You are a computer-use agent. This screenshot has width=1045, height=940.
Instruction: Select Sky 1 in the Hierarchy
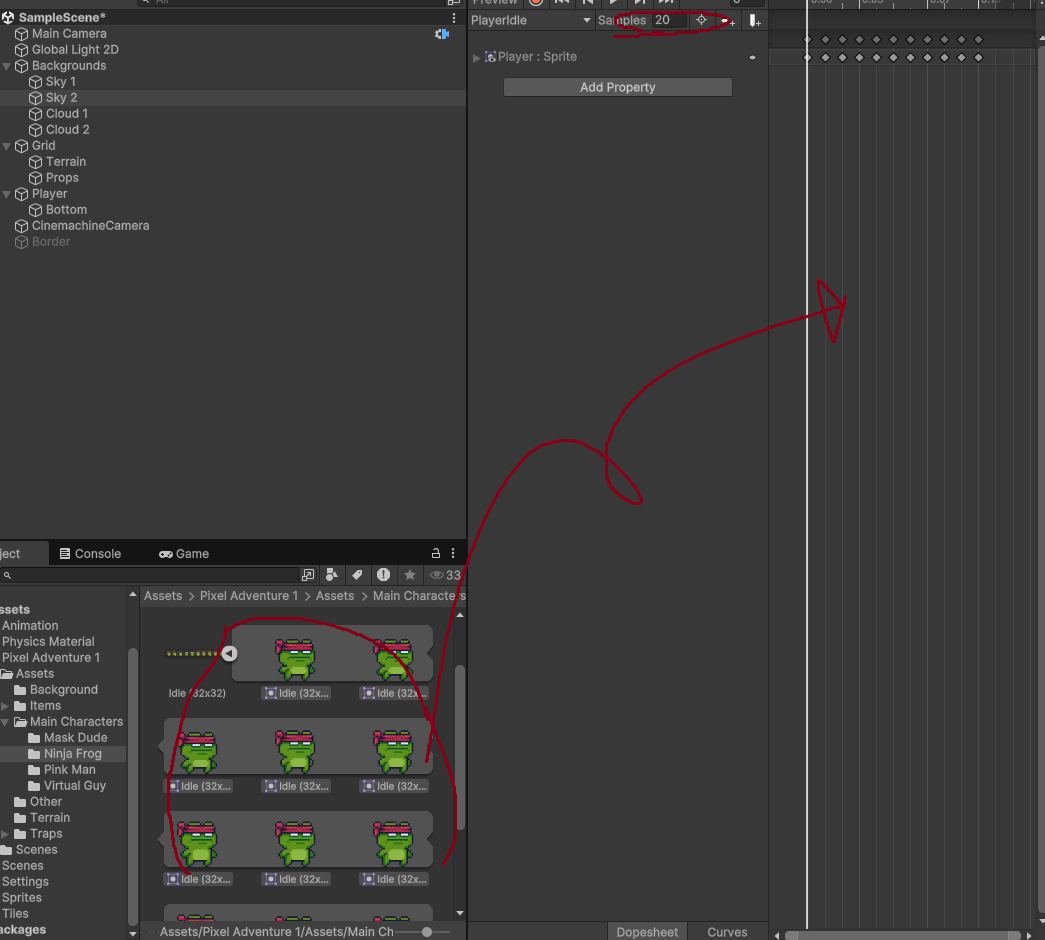61,82
